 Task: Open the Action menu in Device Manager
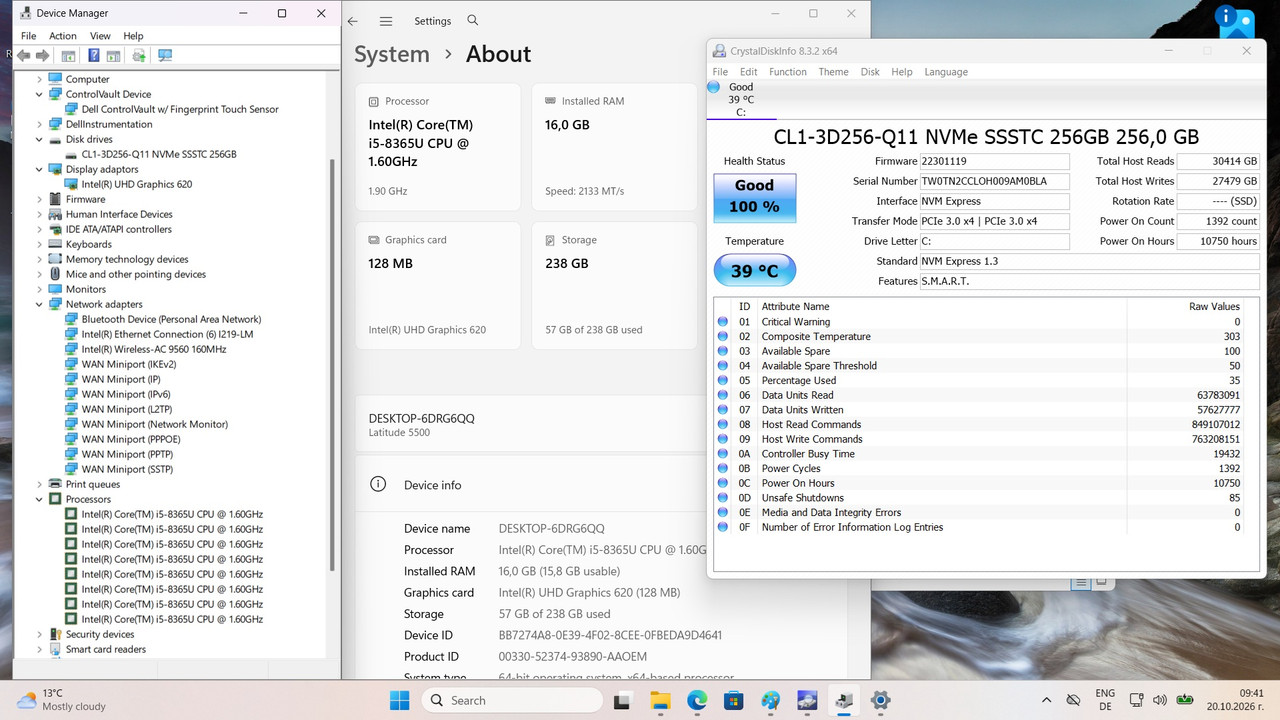pyautogui.click(x=63, y=36)
